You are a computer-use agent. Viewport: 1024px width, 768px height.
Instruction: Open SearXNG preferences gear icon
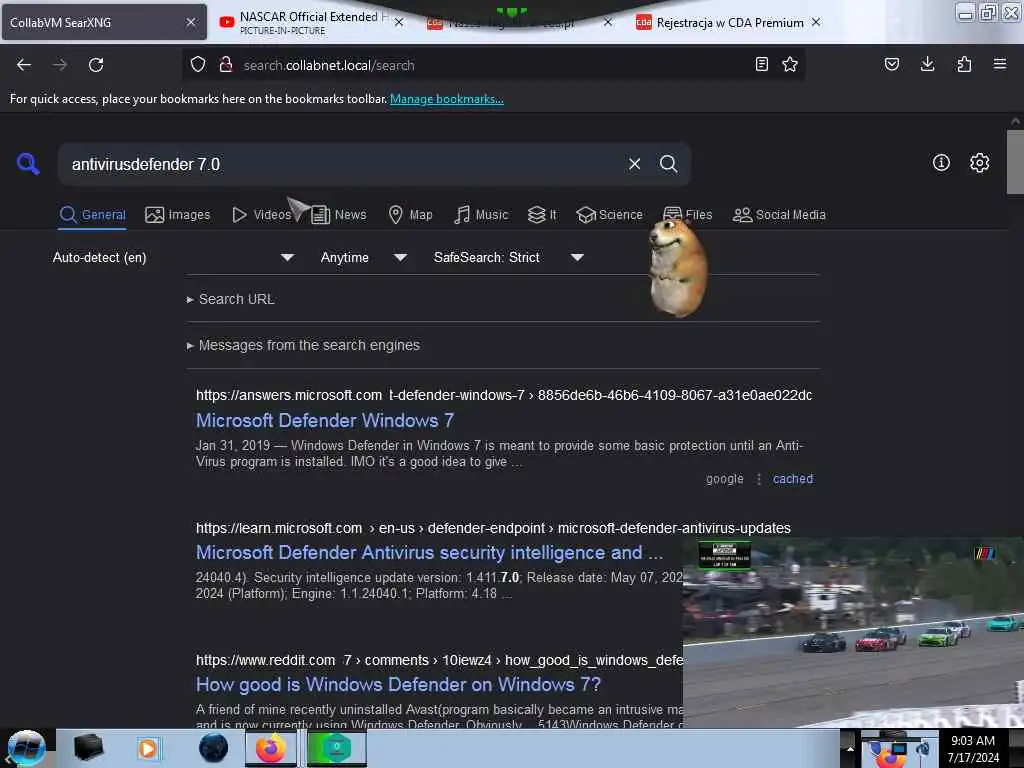click(979, 163)
